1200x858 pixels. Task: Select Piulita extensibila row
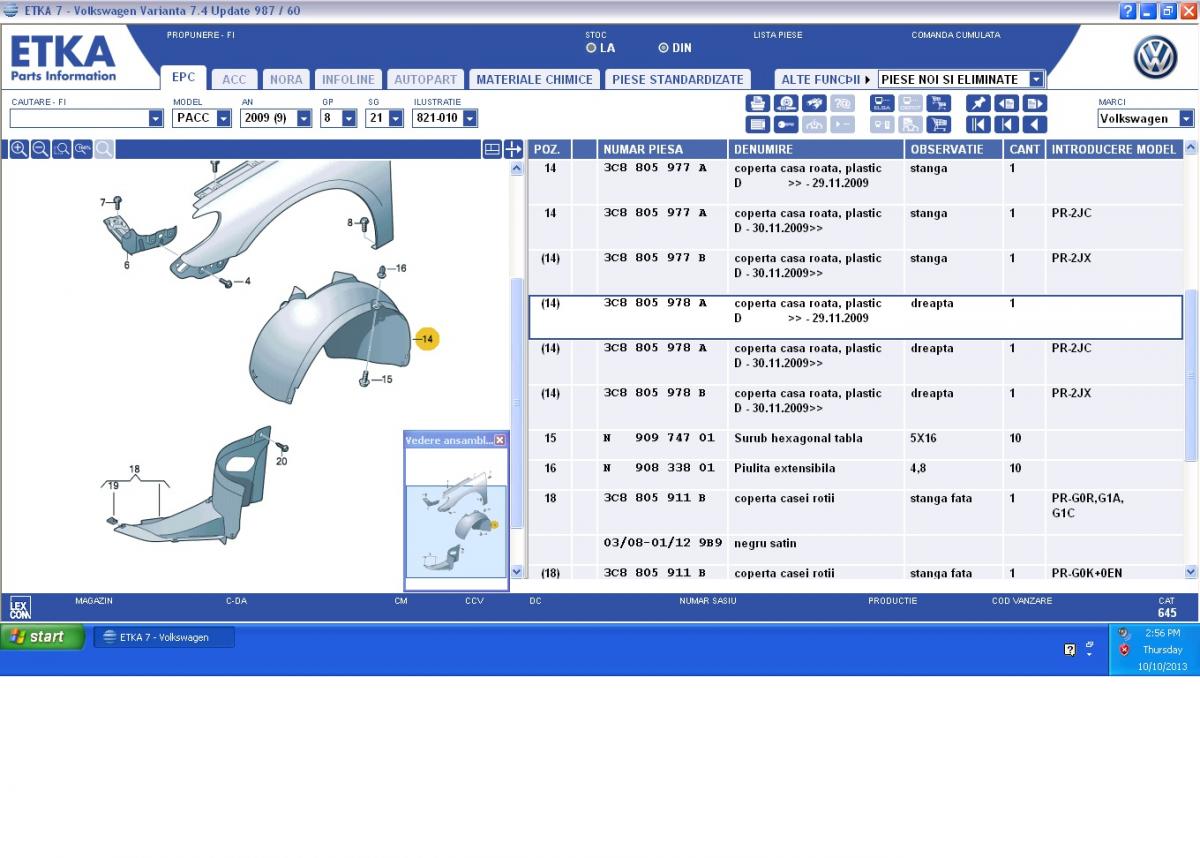(x=855, y=474)
